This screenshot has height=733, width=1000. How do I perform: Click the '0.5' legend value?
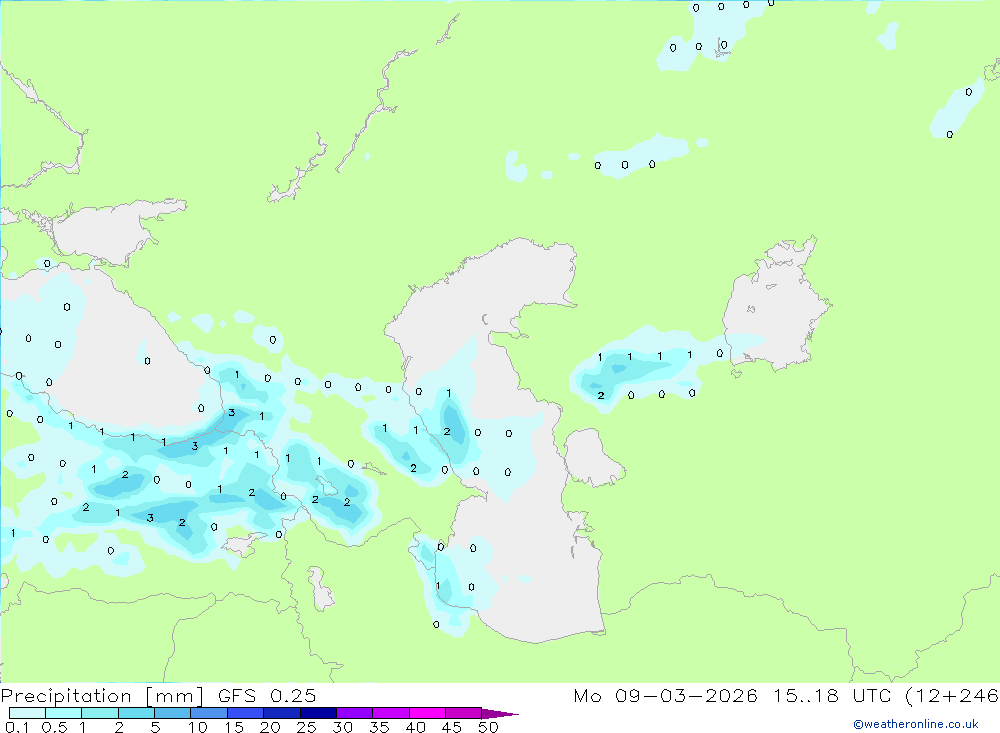click(x=54, y=727)
